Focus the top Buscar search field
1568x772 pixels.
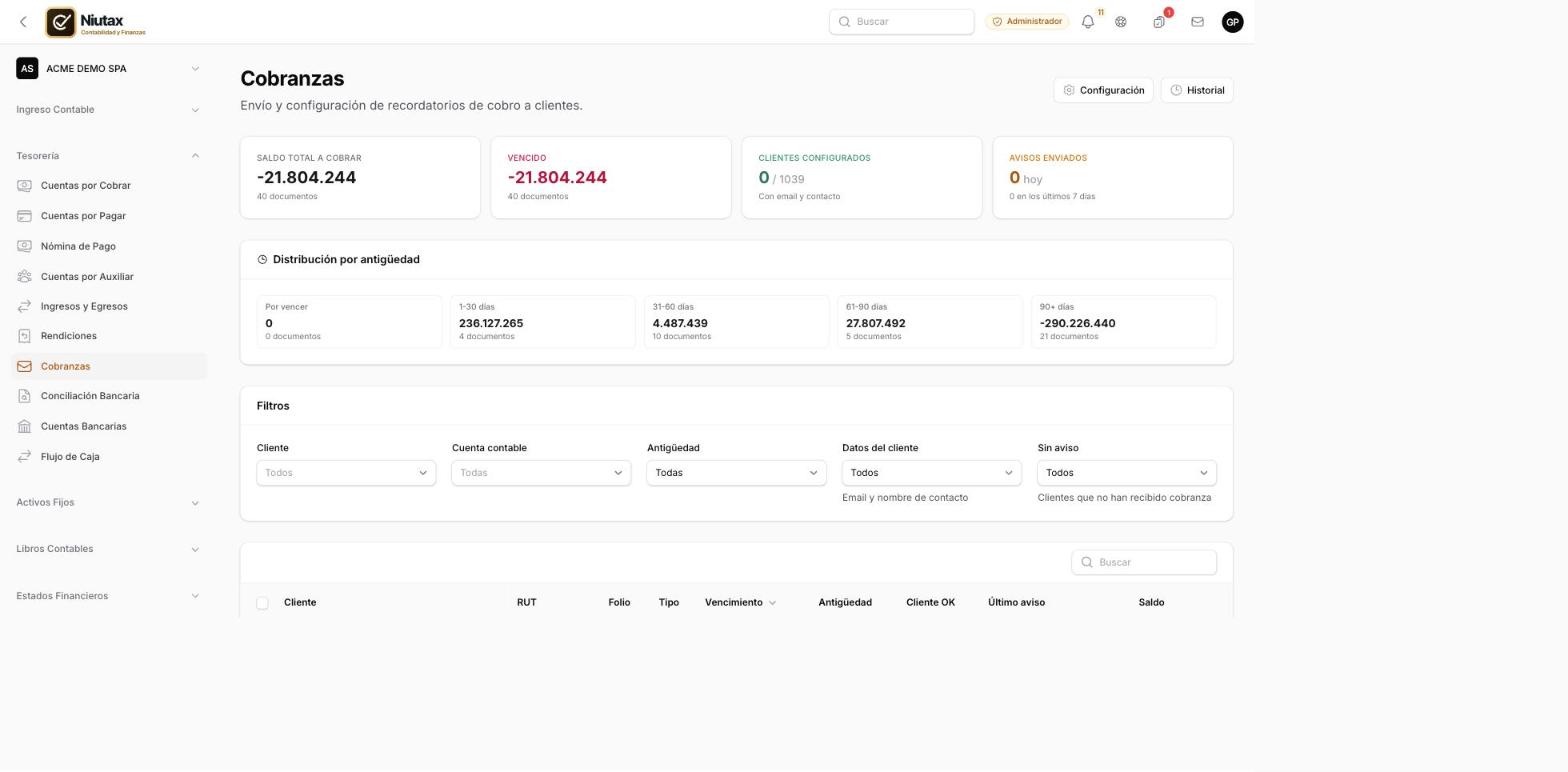pos(902,22)
